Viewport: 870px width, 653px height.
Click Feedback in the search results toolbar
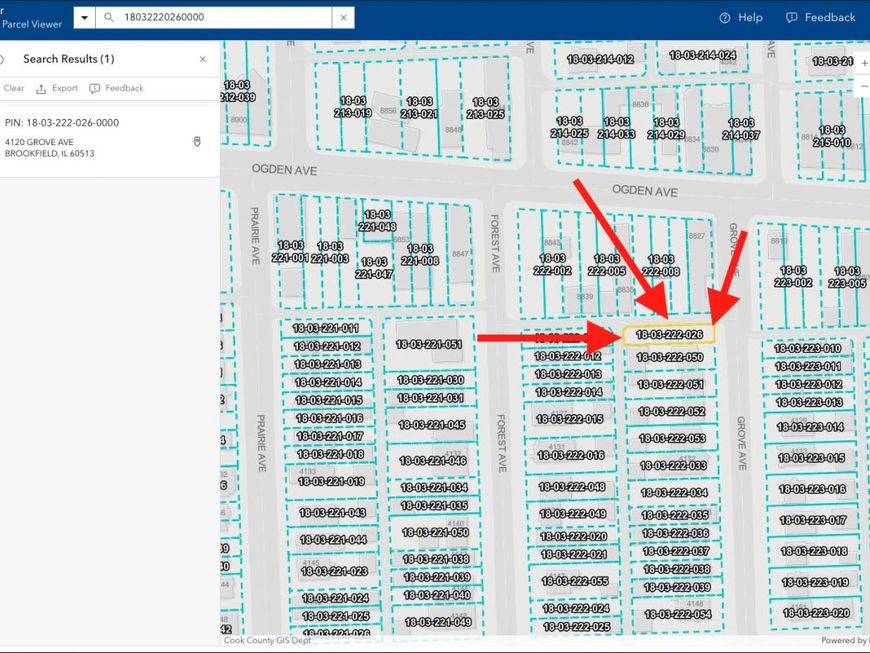coord(116,88)
